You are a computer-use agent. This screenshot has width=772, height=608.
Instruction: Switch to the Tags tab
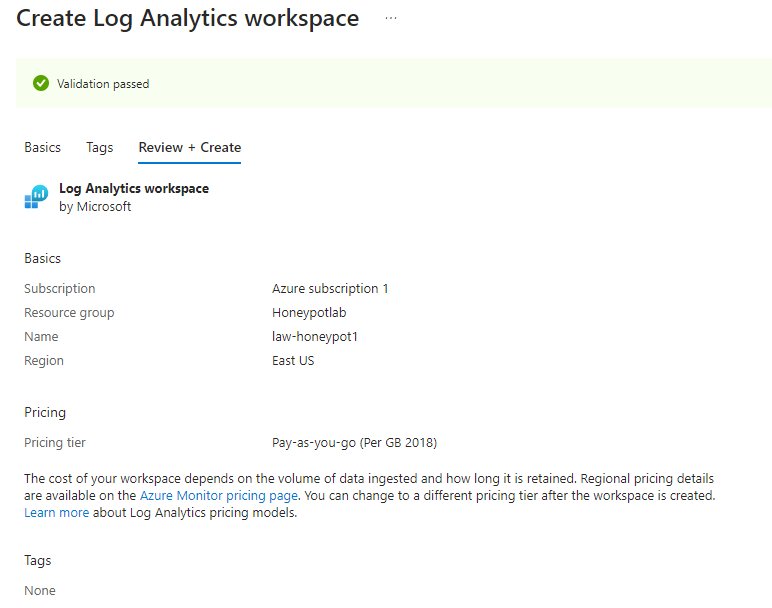pos(99,147)
